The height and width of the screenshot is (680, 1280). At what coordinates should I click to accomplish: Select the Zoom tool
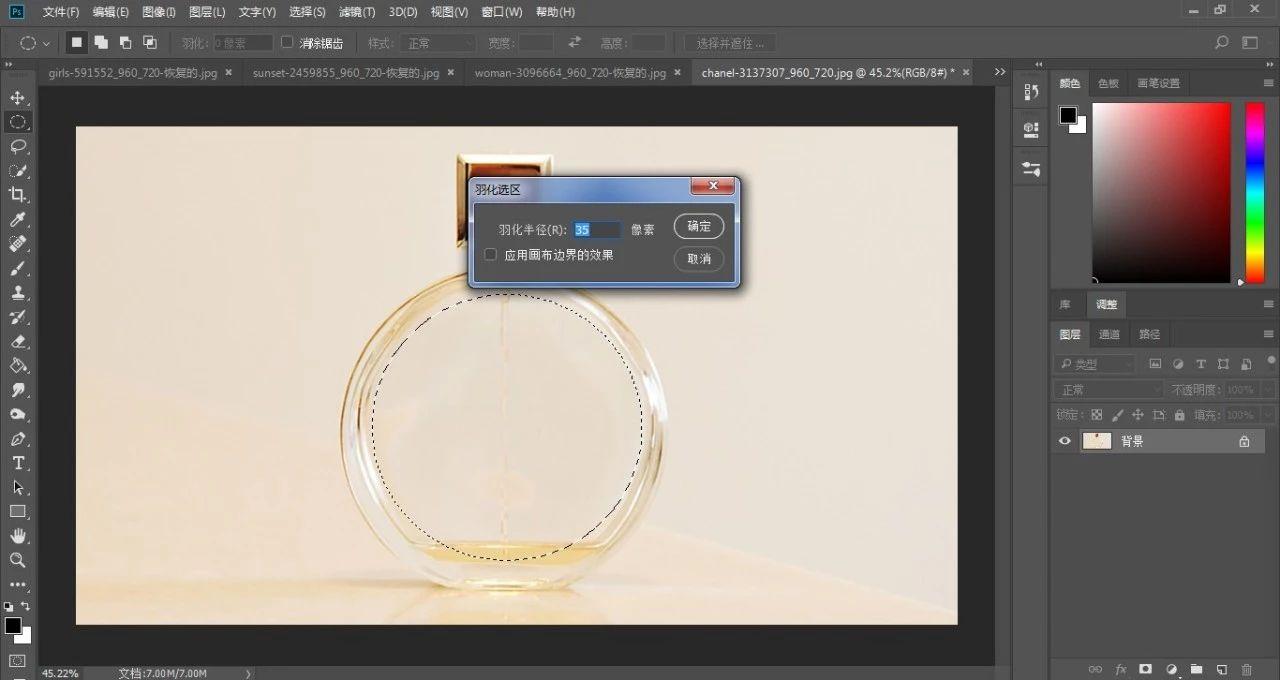(17, 560)
